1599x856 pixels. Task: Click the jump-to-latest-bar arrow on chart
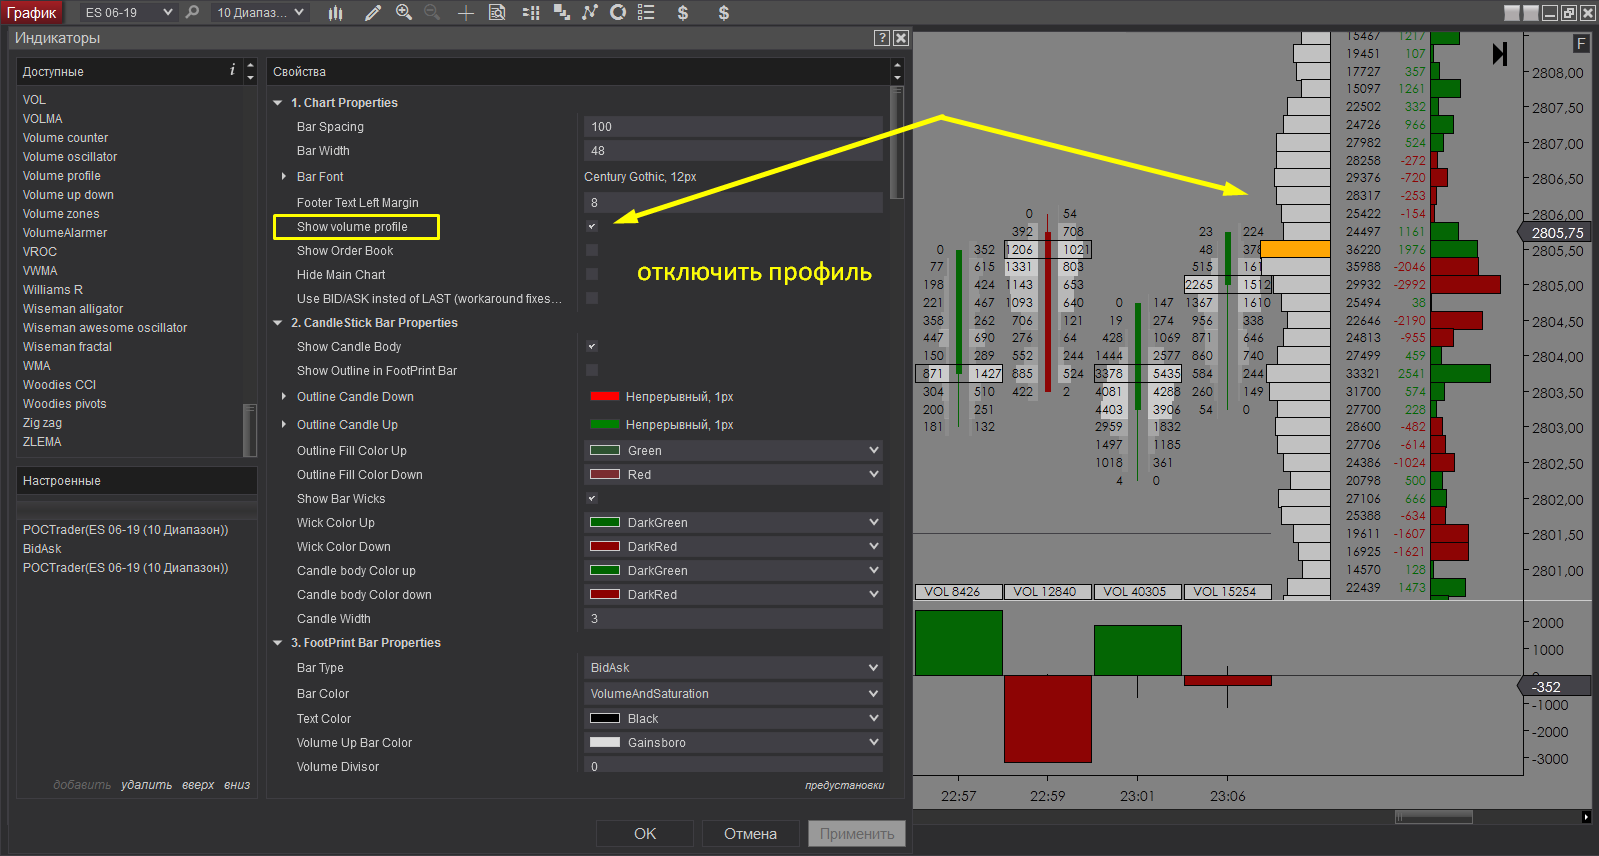(x=1499, y=54)
